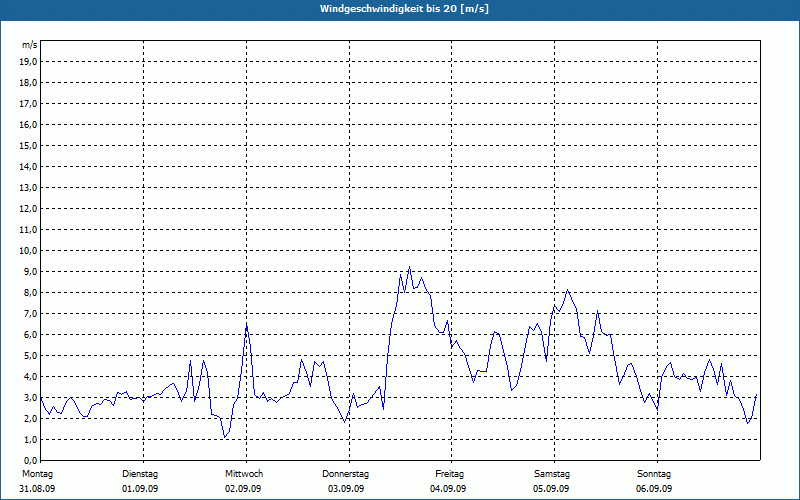Screen dimensions: 800x500
Task: Select the 7,0 y-axis label
Action: [29, 314]
